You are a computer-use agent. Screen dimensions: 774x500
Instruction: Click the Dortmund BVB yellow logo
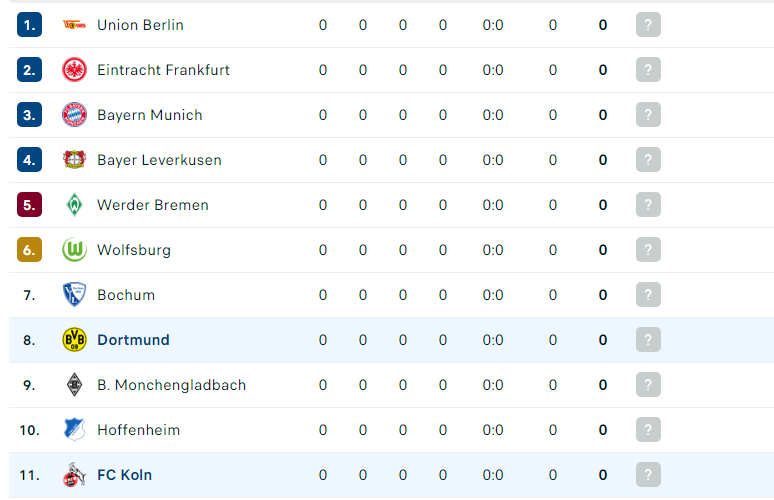click(74, 340)
